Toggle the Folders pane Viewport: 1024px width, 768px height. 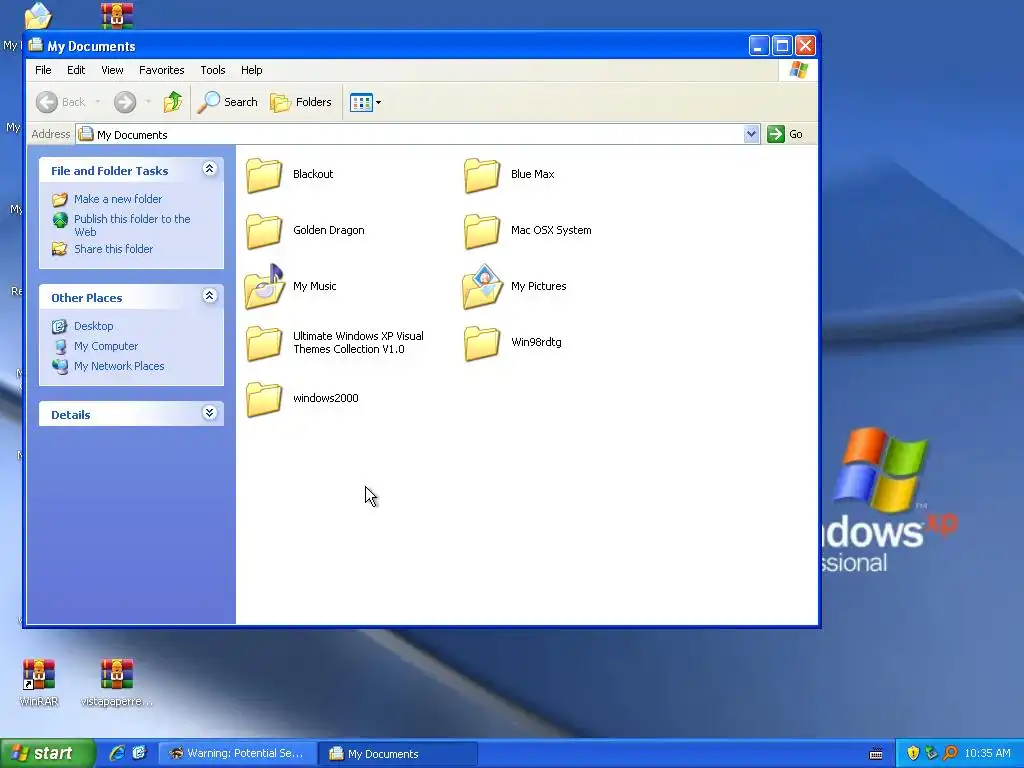click(x=300, y=102)
